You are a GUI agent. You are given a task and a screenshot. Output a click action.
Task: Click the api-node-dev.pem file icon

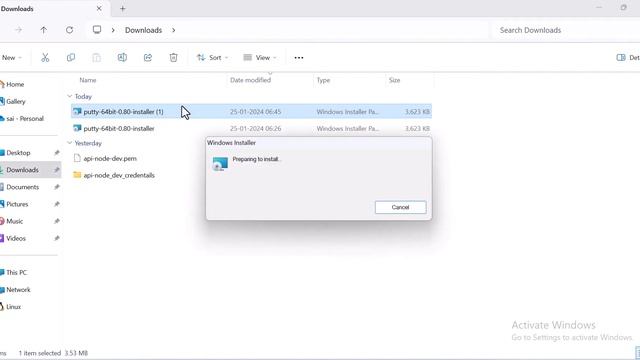pos(77,158)
